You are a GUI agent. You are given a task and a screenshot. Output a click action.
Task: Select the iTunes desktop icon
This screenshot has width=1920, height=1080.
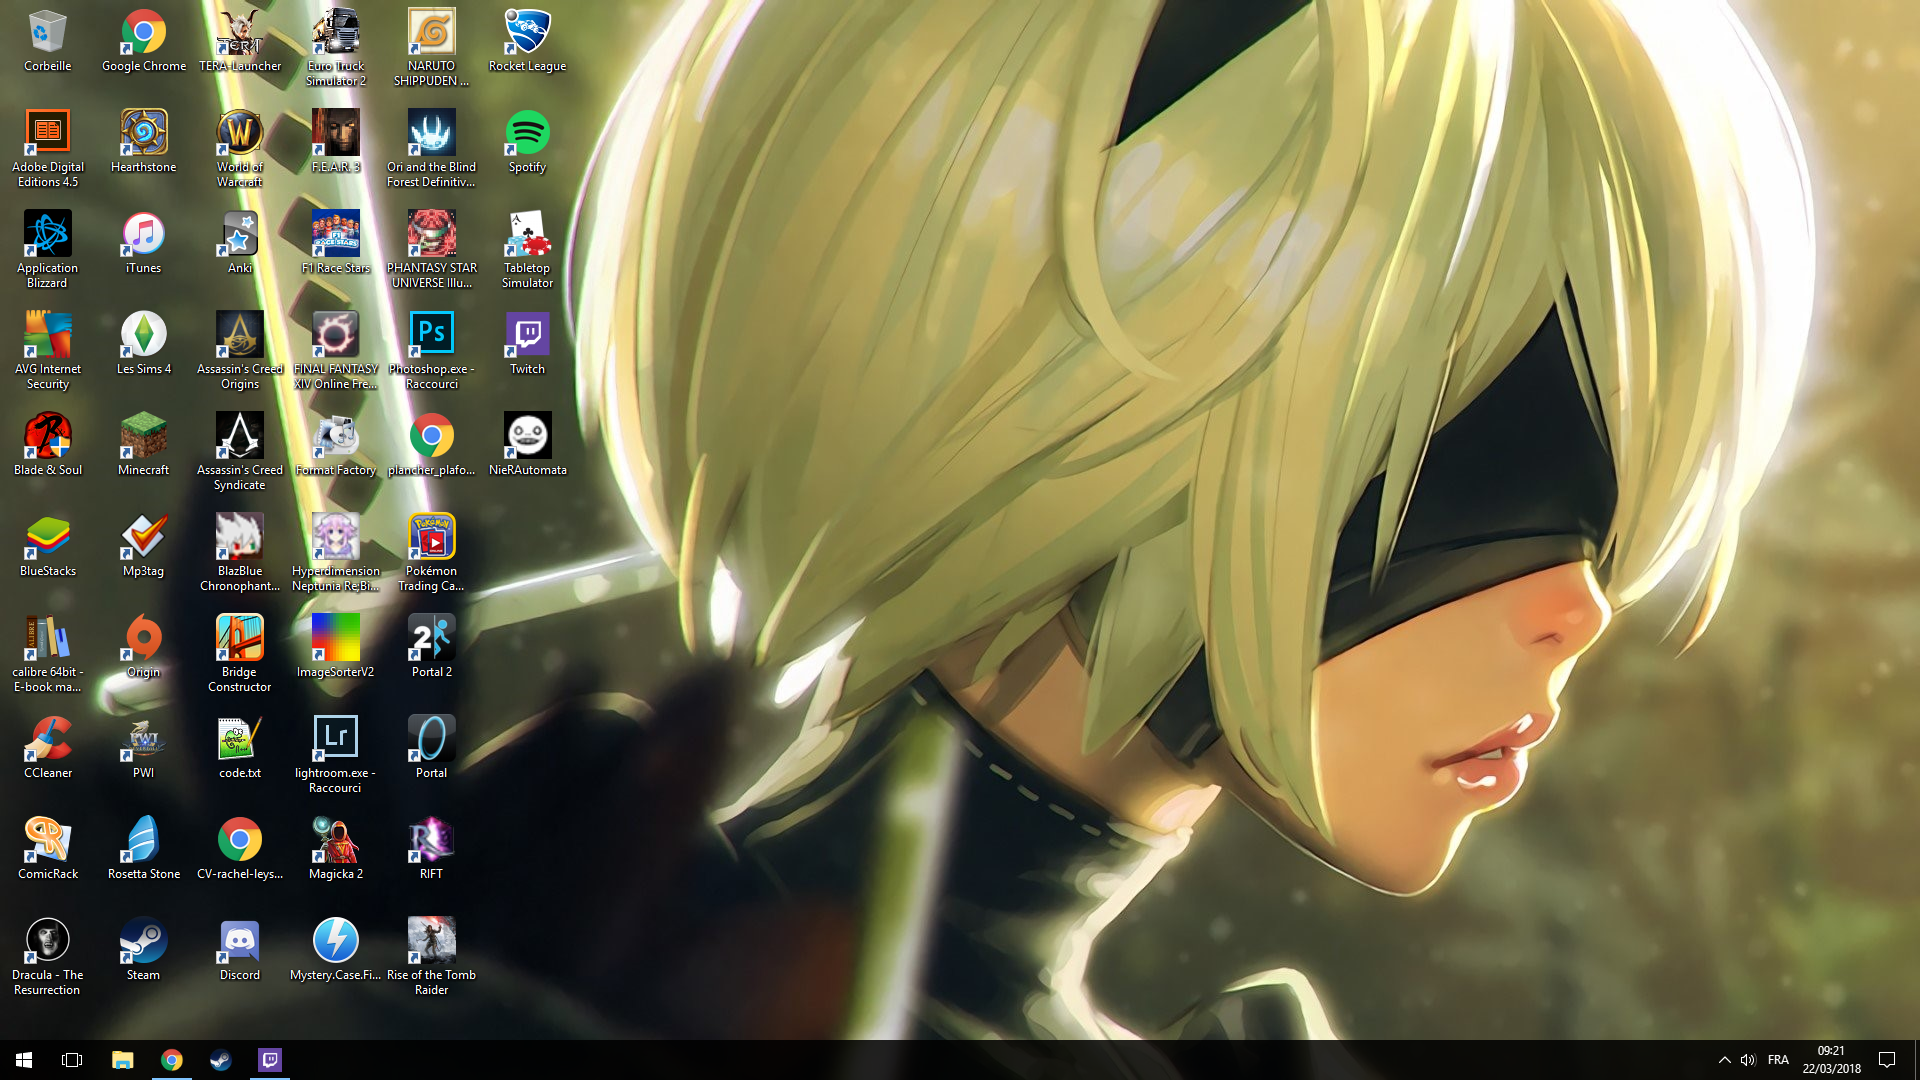143,244
